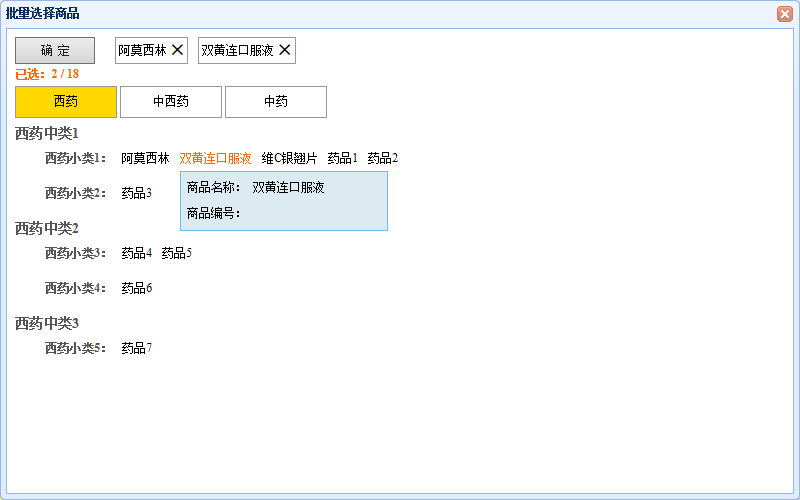Viewport: 800px width, 500px height.
Task: Deselect highlighted 双黄连口服液 in product list
Action: (x=215, y=158)
